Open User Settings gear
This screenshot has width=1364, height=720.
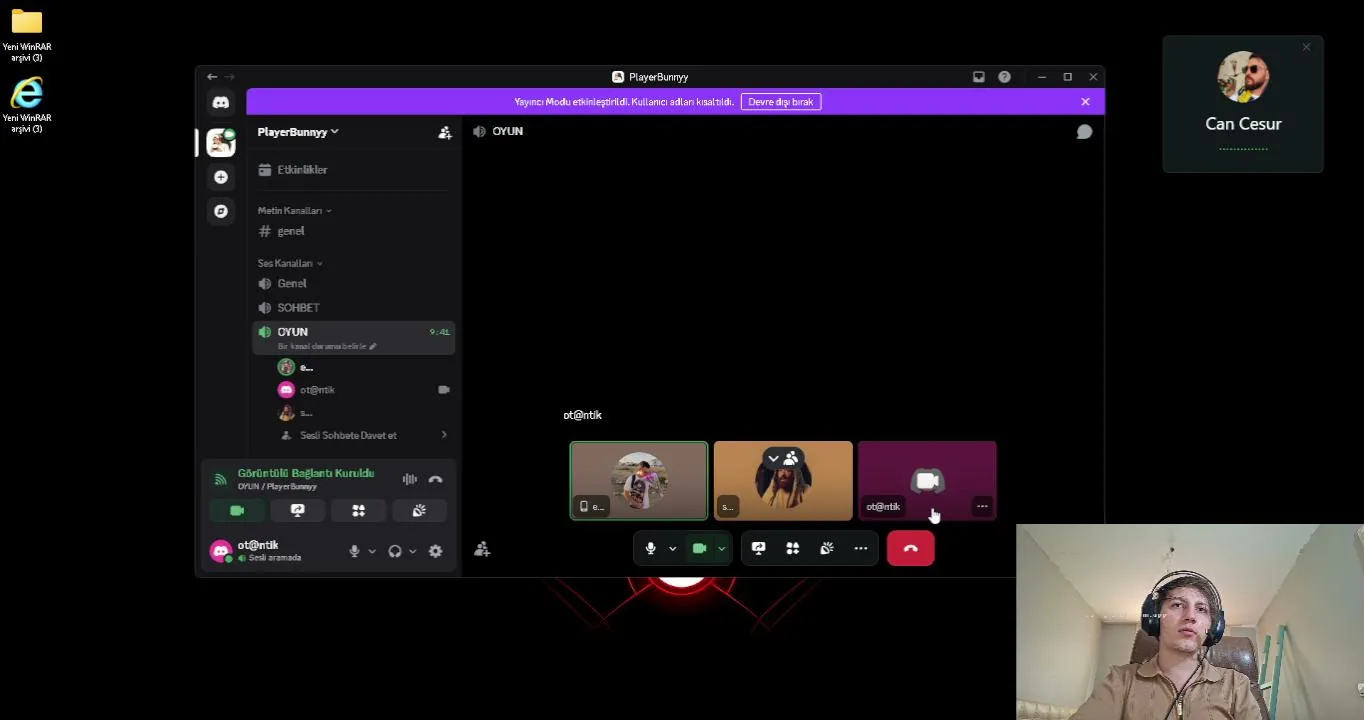click(436, 551)
